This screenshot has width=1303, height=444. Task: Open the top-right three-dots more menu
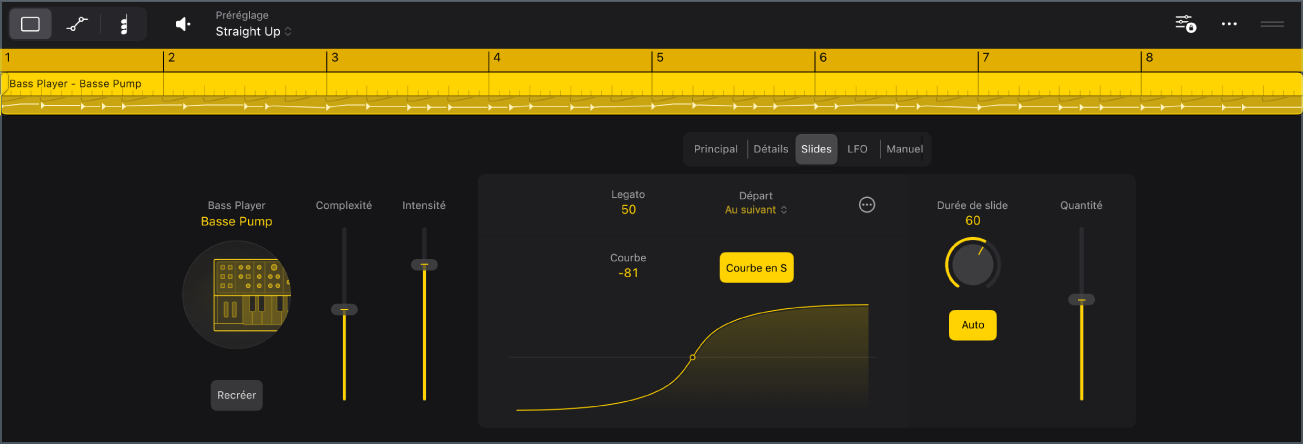1229,24
